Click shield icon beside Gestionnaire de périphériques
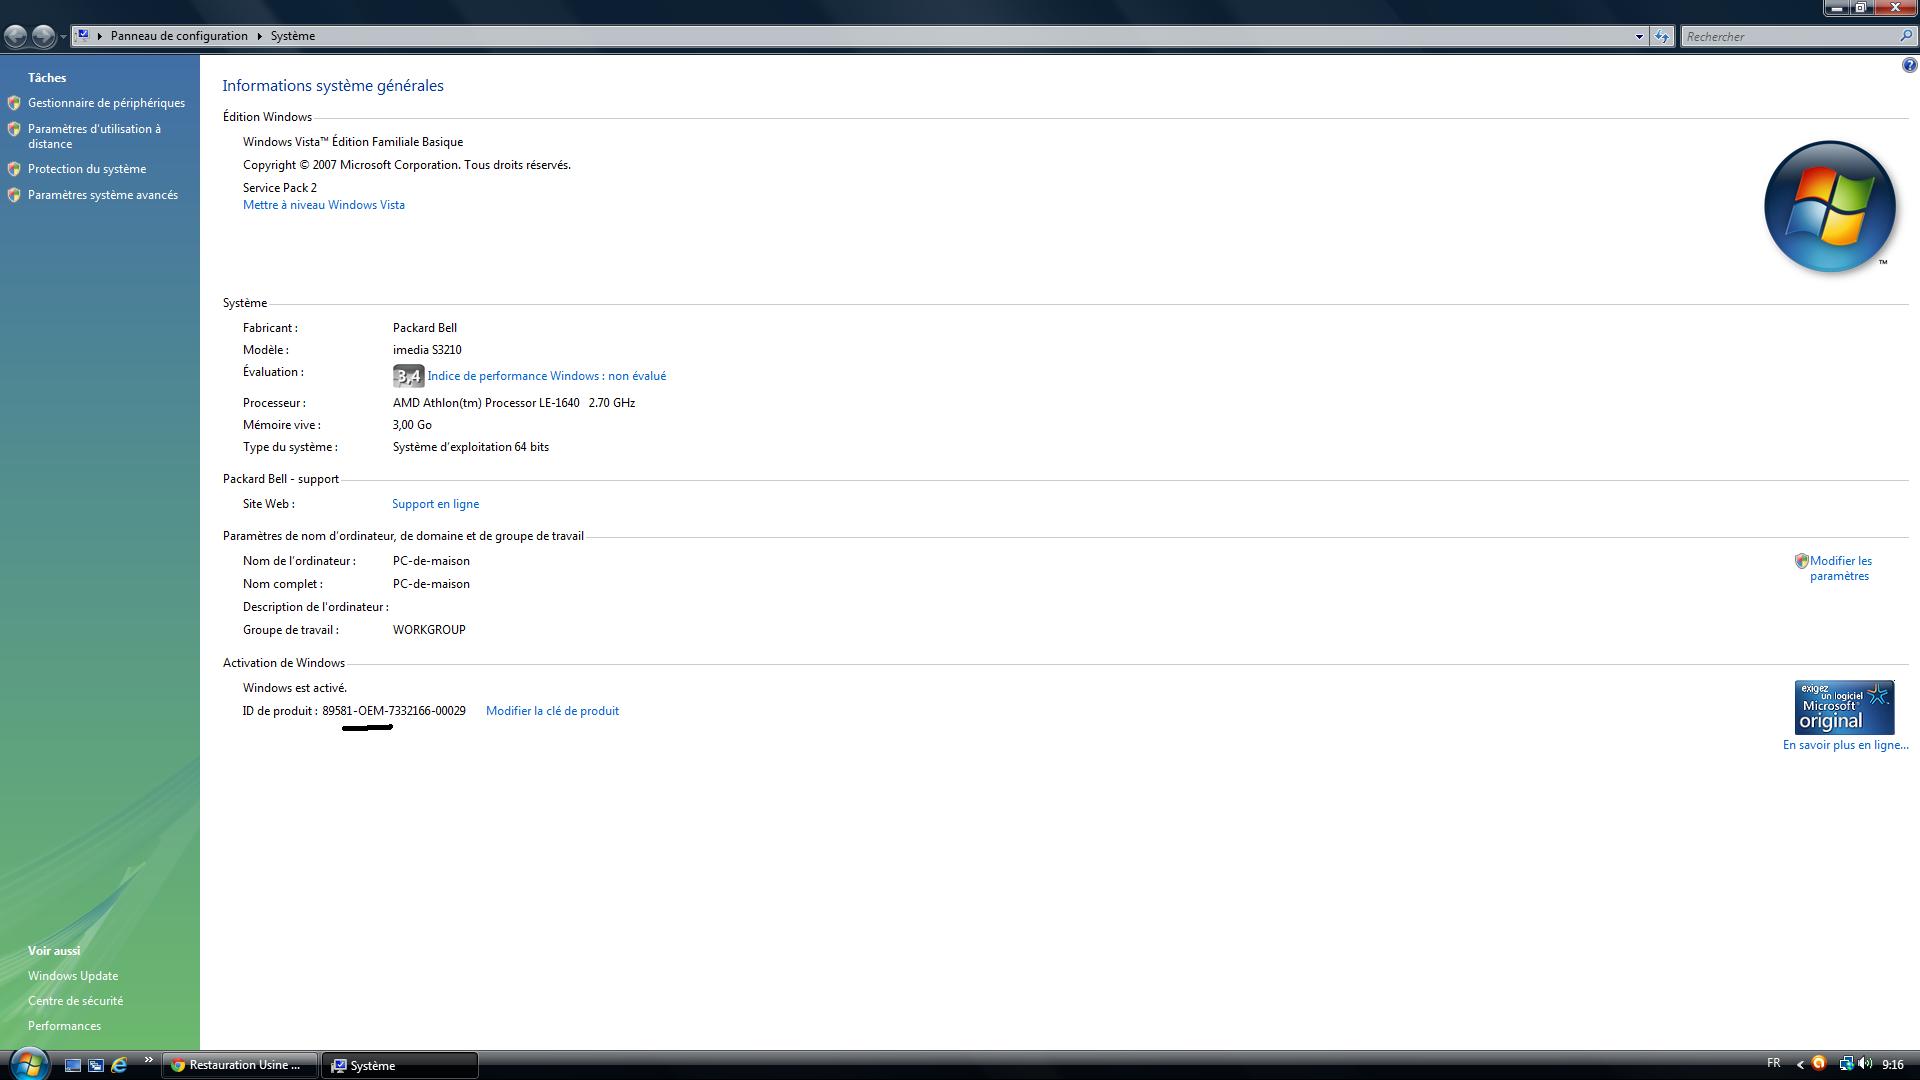 point(14,103)
